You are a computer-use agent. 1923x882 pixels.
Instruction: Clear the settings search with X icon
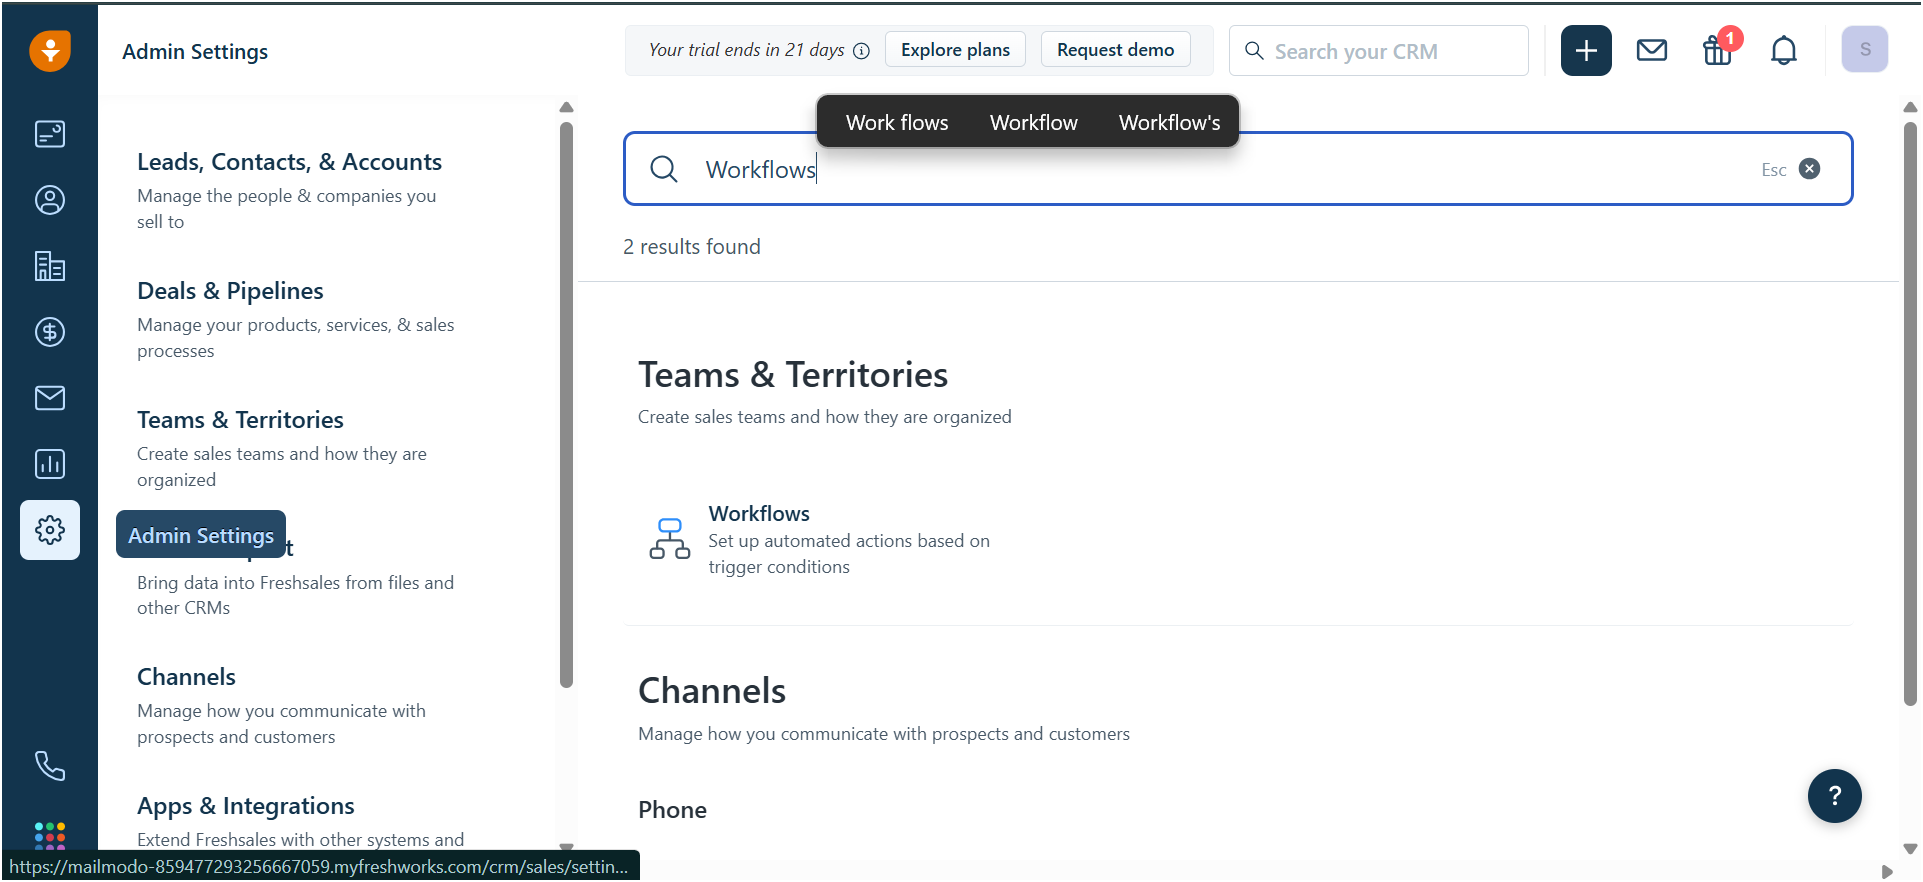pos(1810,169)
